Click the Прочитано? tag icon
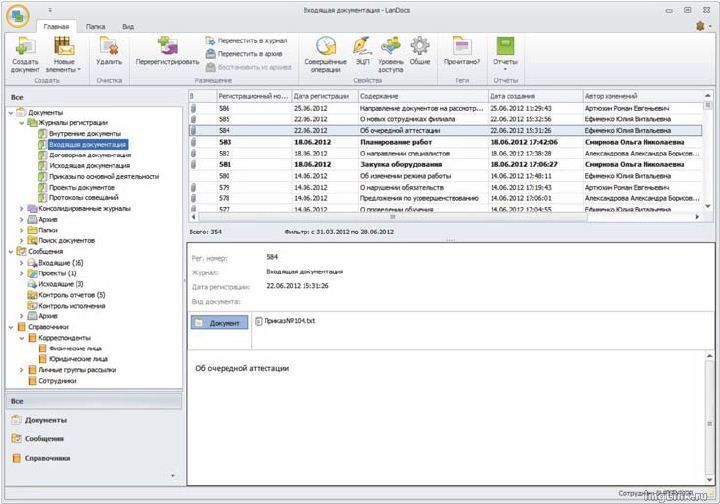The width and height of the screenshot is (720, 504). (x=462, y=51)
